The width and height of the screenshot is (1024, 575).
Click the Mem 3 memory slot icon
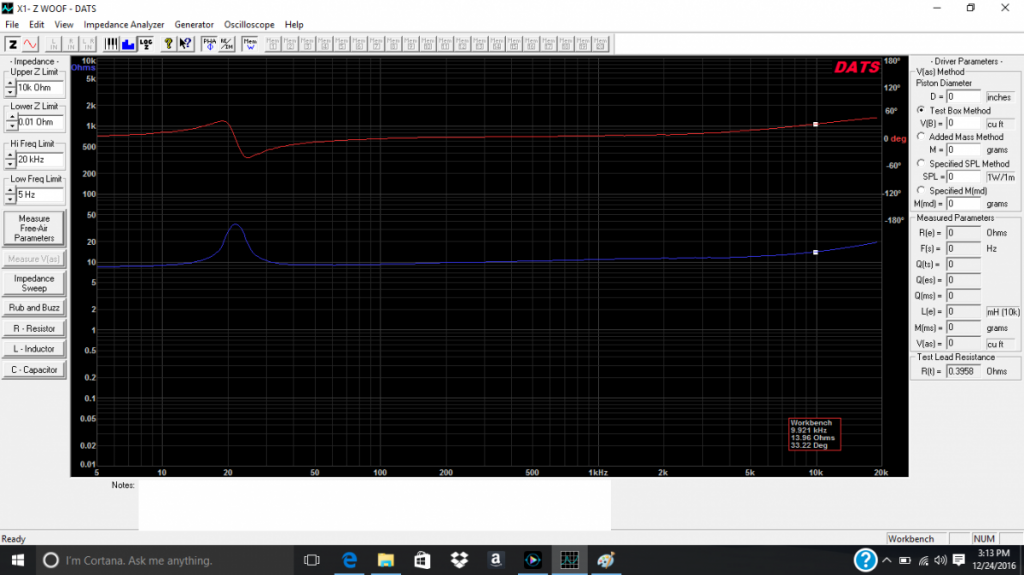(x=307, y=44)
